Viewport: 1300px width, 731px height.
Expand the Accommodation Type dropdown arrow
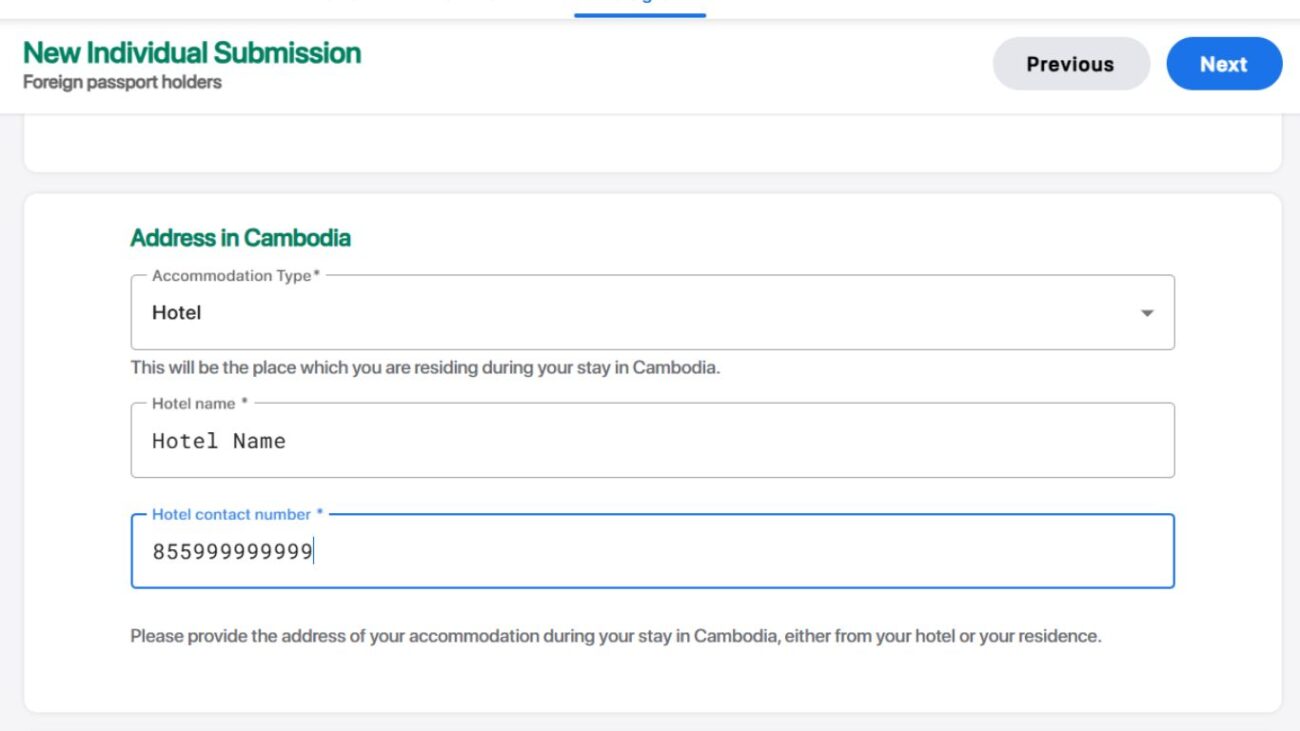click(1147, 313)
